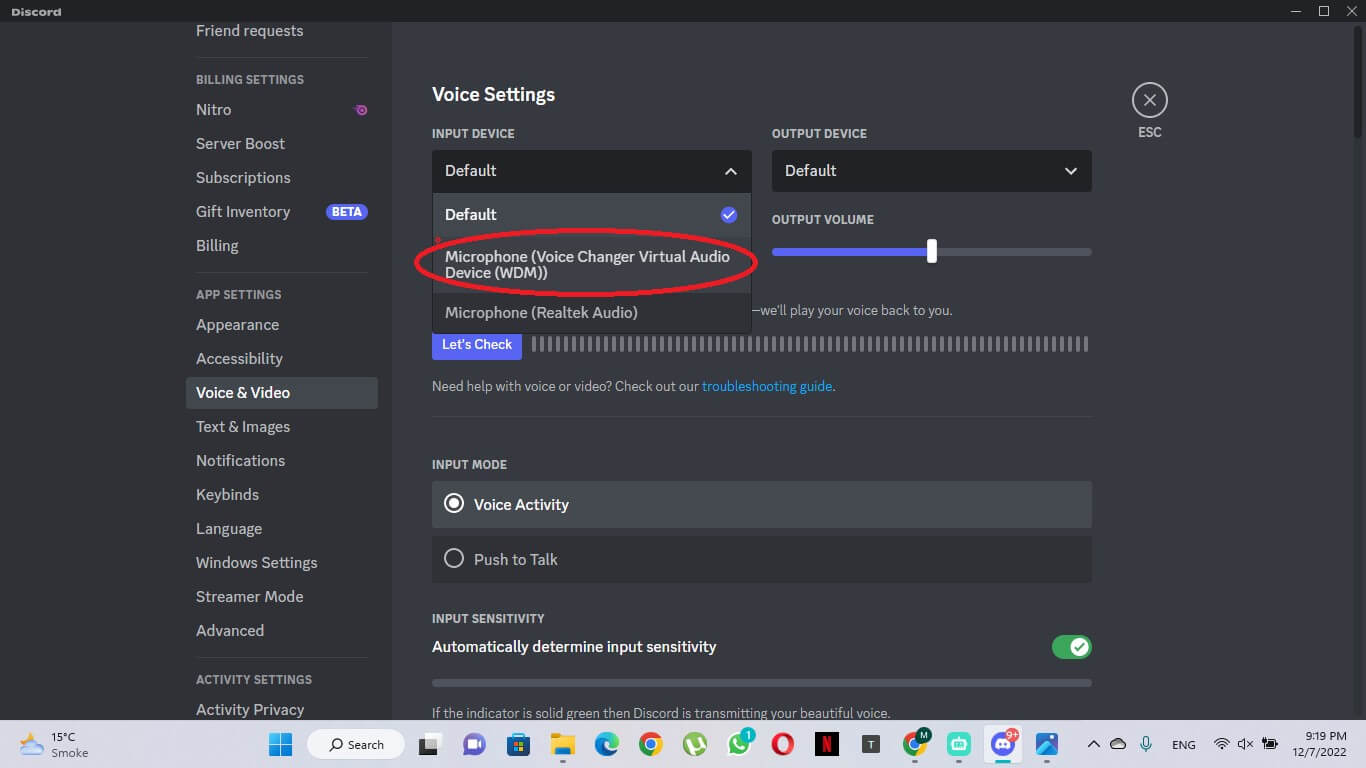Show hidden system tray icons
This screenshot has height=768, width=1366.
1093,744
